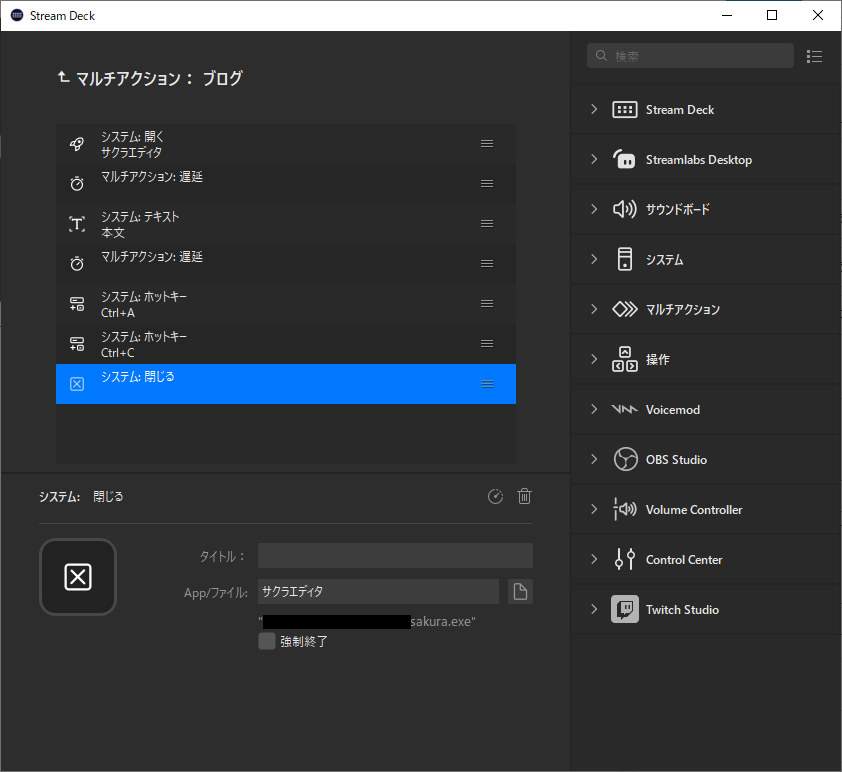The height and width of the screenshot is (772, 842).
Task: Select the システム: 閉じる text in the list
Action: point(138,377)
